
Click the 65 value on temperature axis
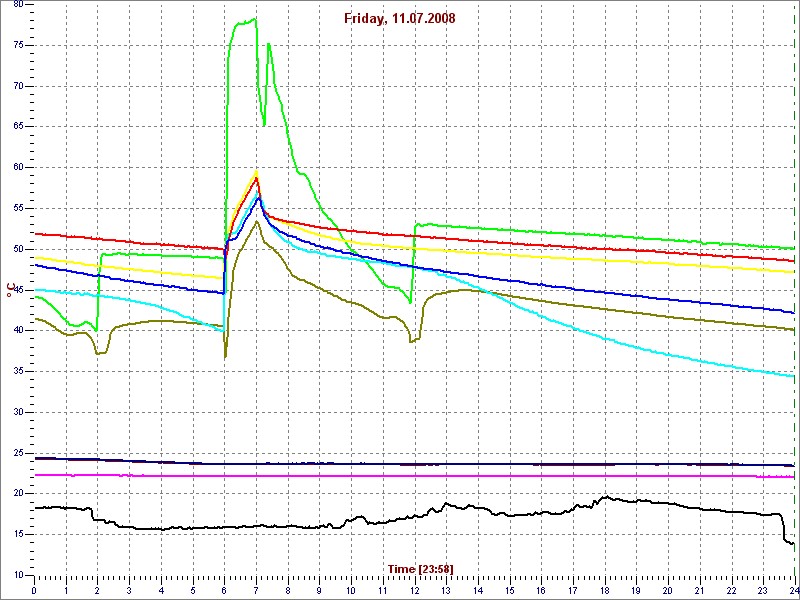pos(18,127)
